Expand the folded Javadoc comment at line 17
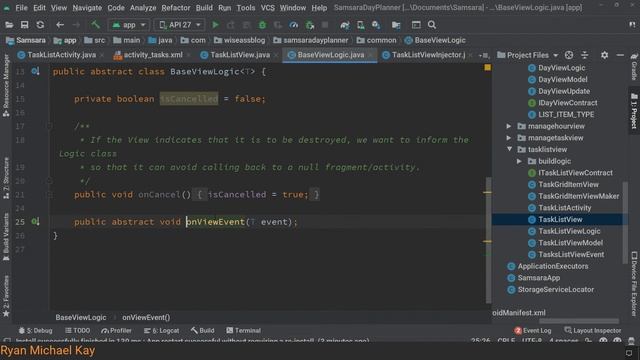The width and height of the screenshot is (640, 360). (49, 126)
